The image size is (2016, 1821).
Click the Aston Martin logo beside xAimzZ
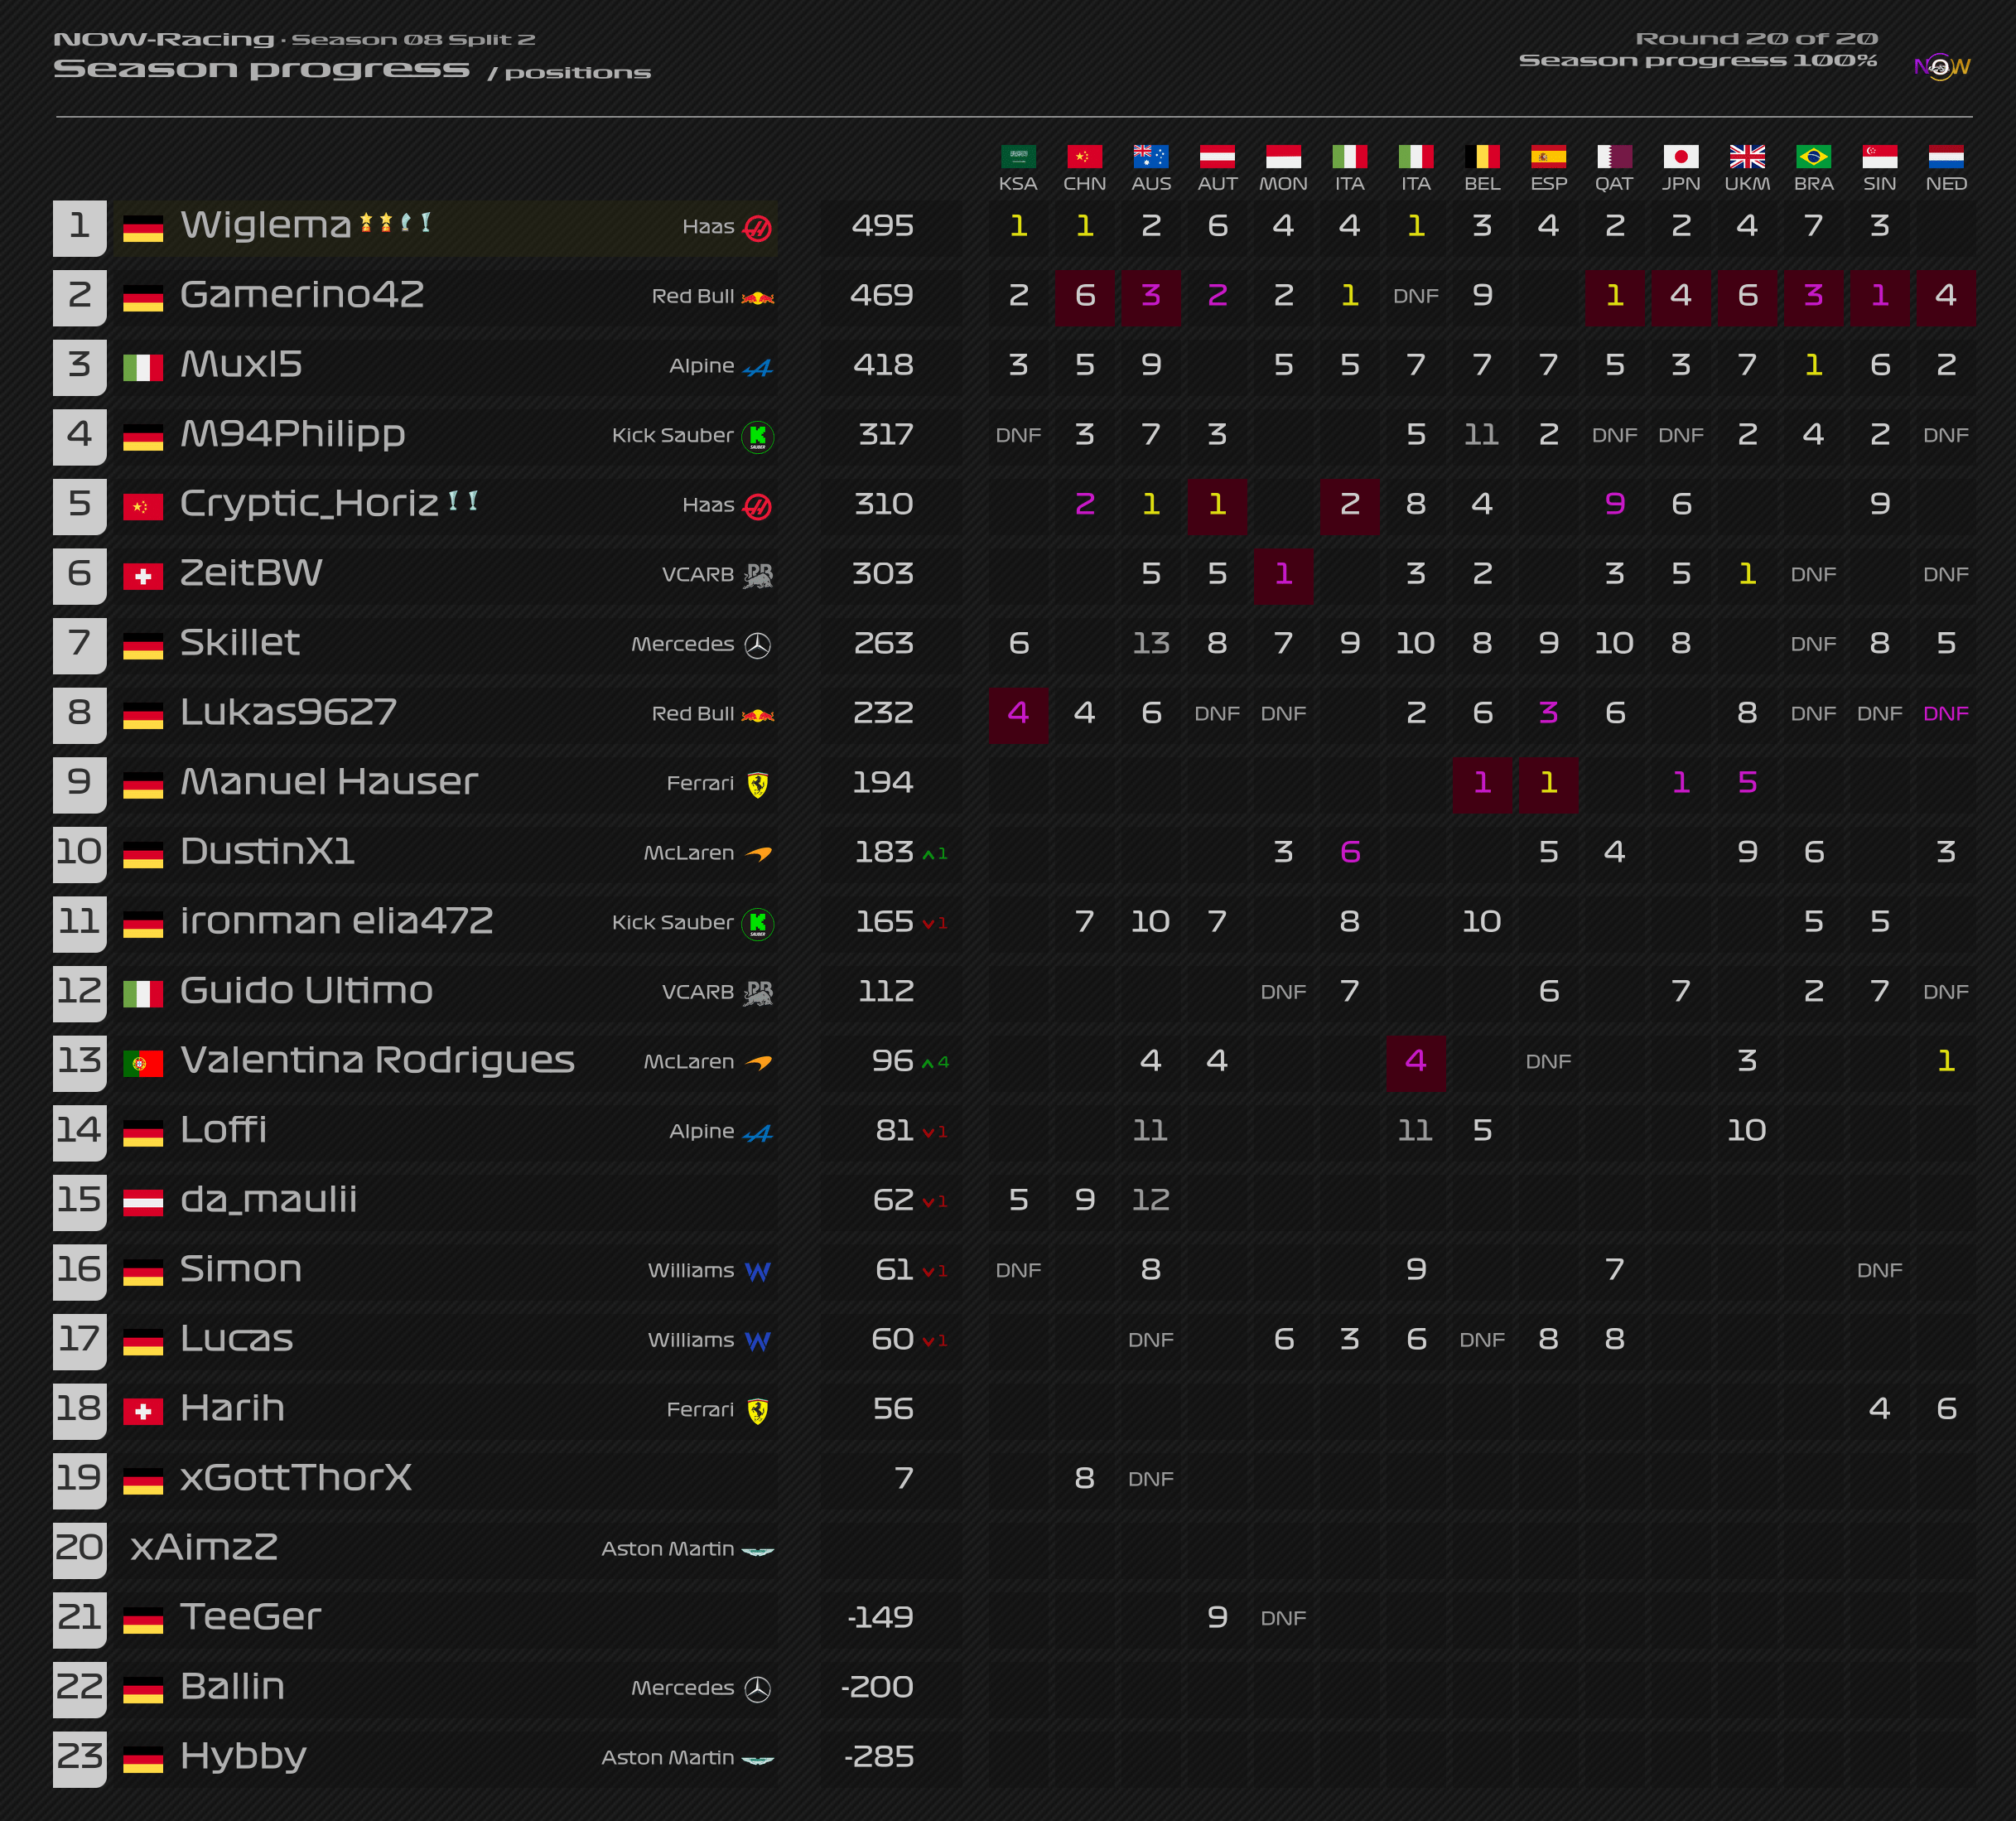pos(757,1551)
